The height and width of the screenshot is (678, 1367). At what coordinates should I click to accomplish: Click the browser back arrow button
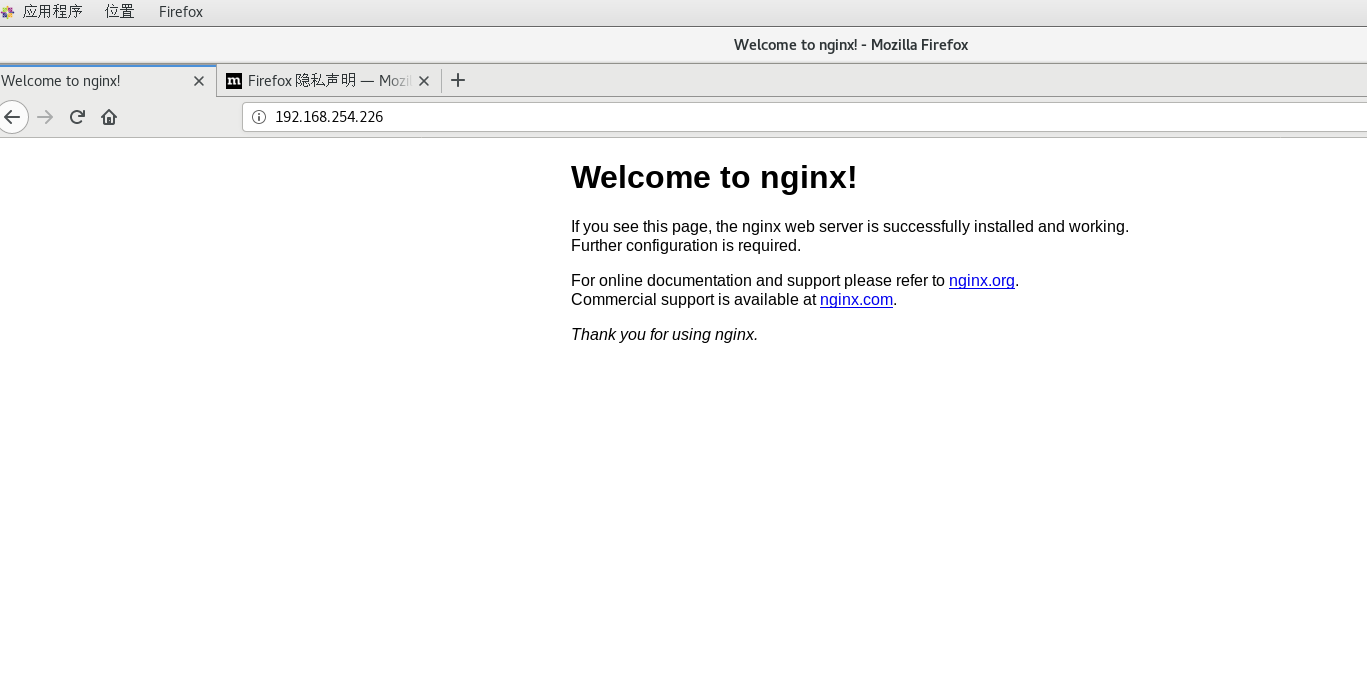pyautogui.click(x=12, y=117)
